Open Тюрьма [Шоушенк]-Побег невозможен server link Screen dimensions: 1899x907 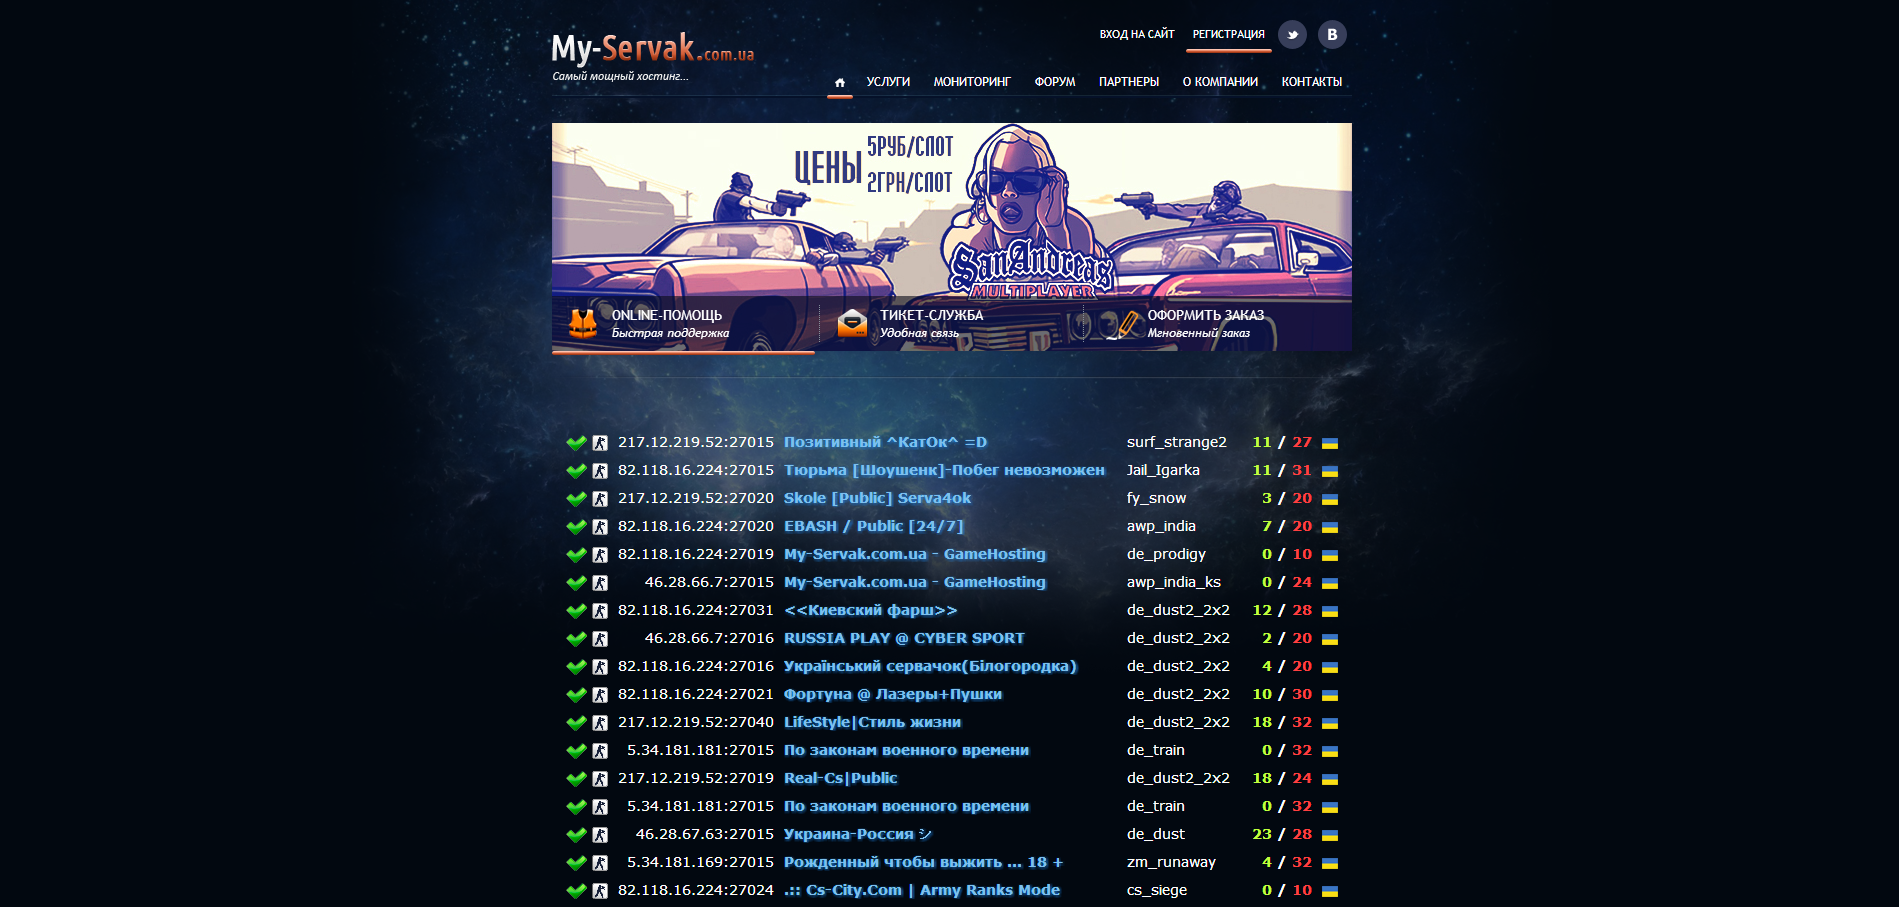coord(944,470)
